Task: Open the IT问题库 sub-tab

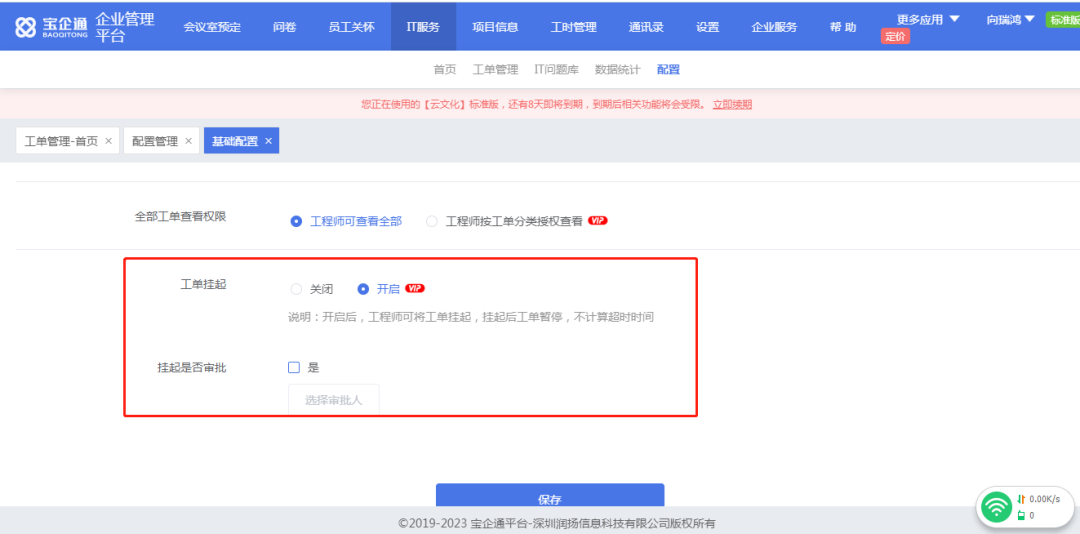Action: (556, 70)
